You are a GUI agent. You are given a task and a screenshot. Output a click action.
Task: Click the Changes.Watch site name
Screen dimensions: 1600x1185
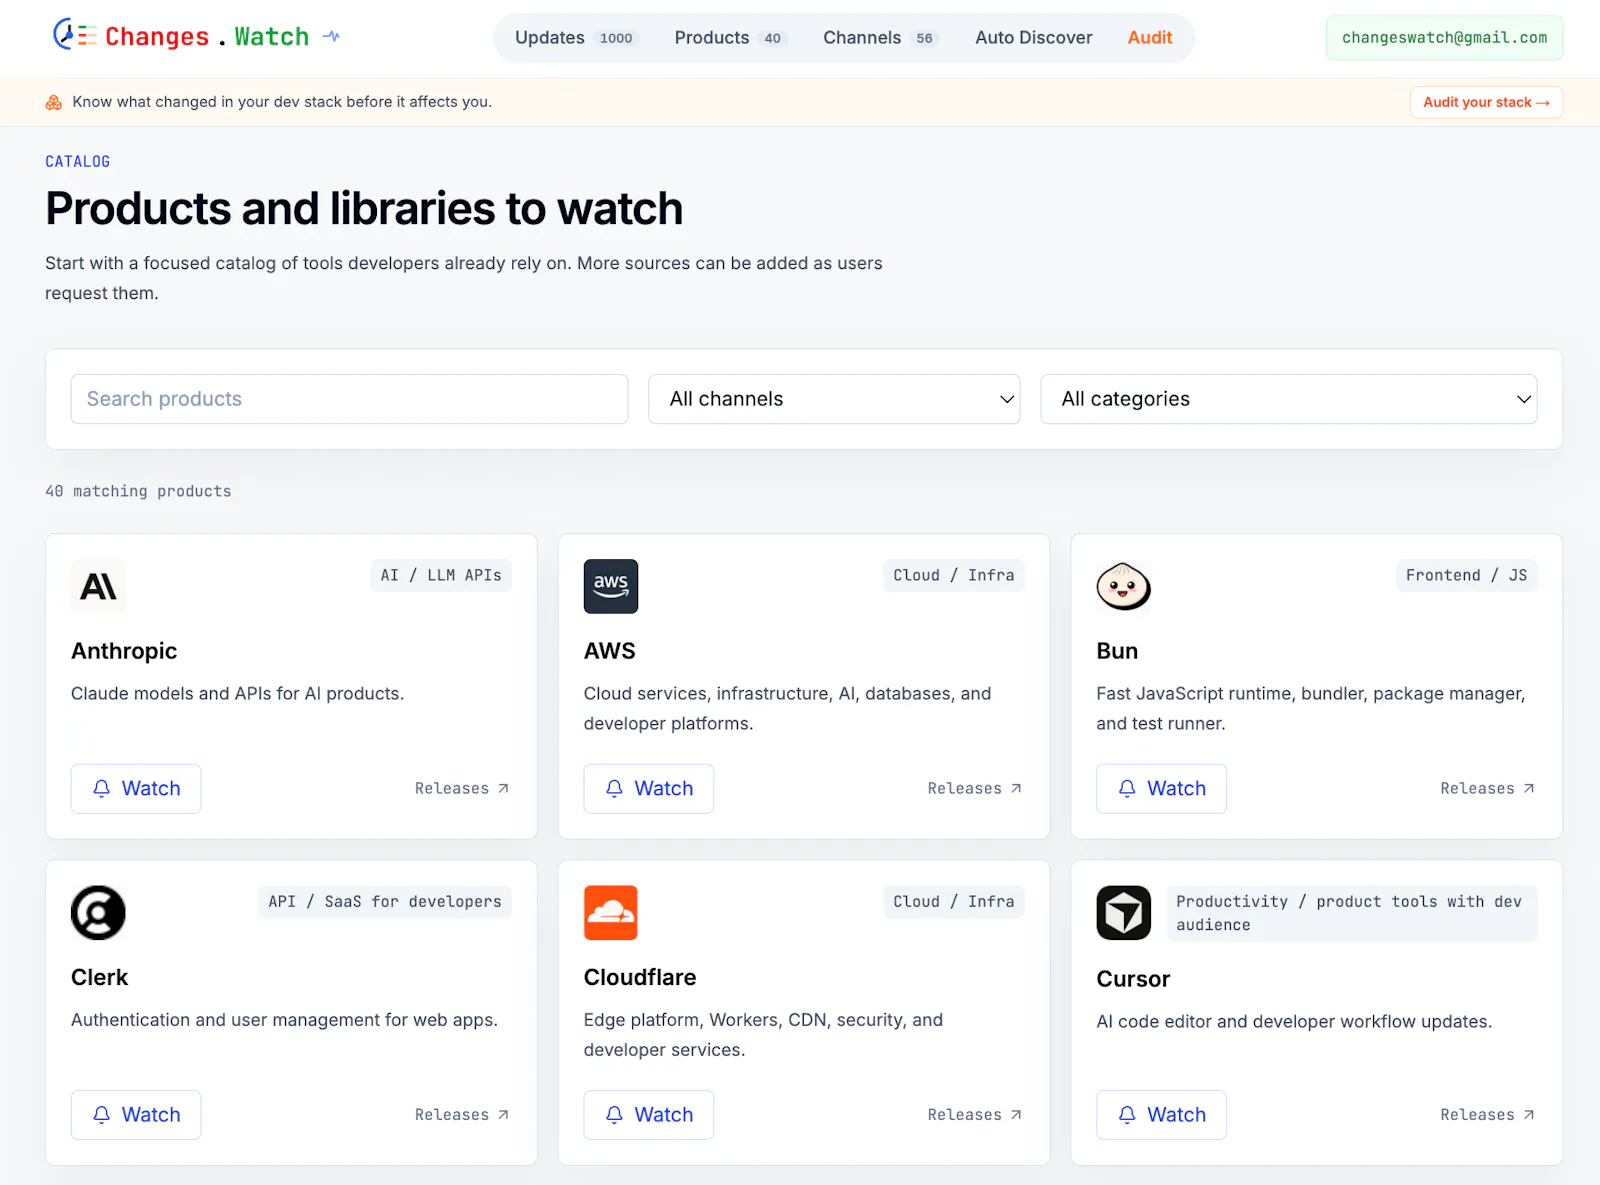pos(207,37)
